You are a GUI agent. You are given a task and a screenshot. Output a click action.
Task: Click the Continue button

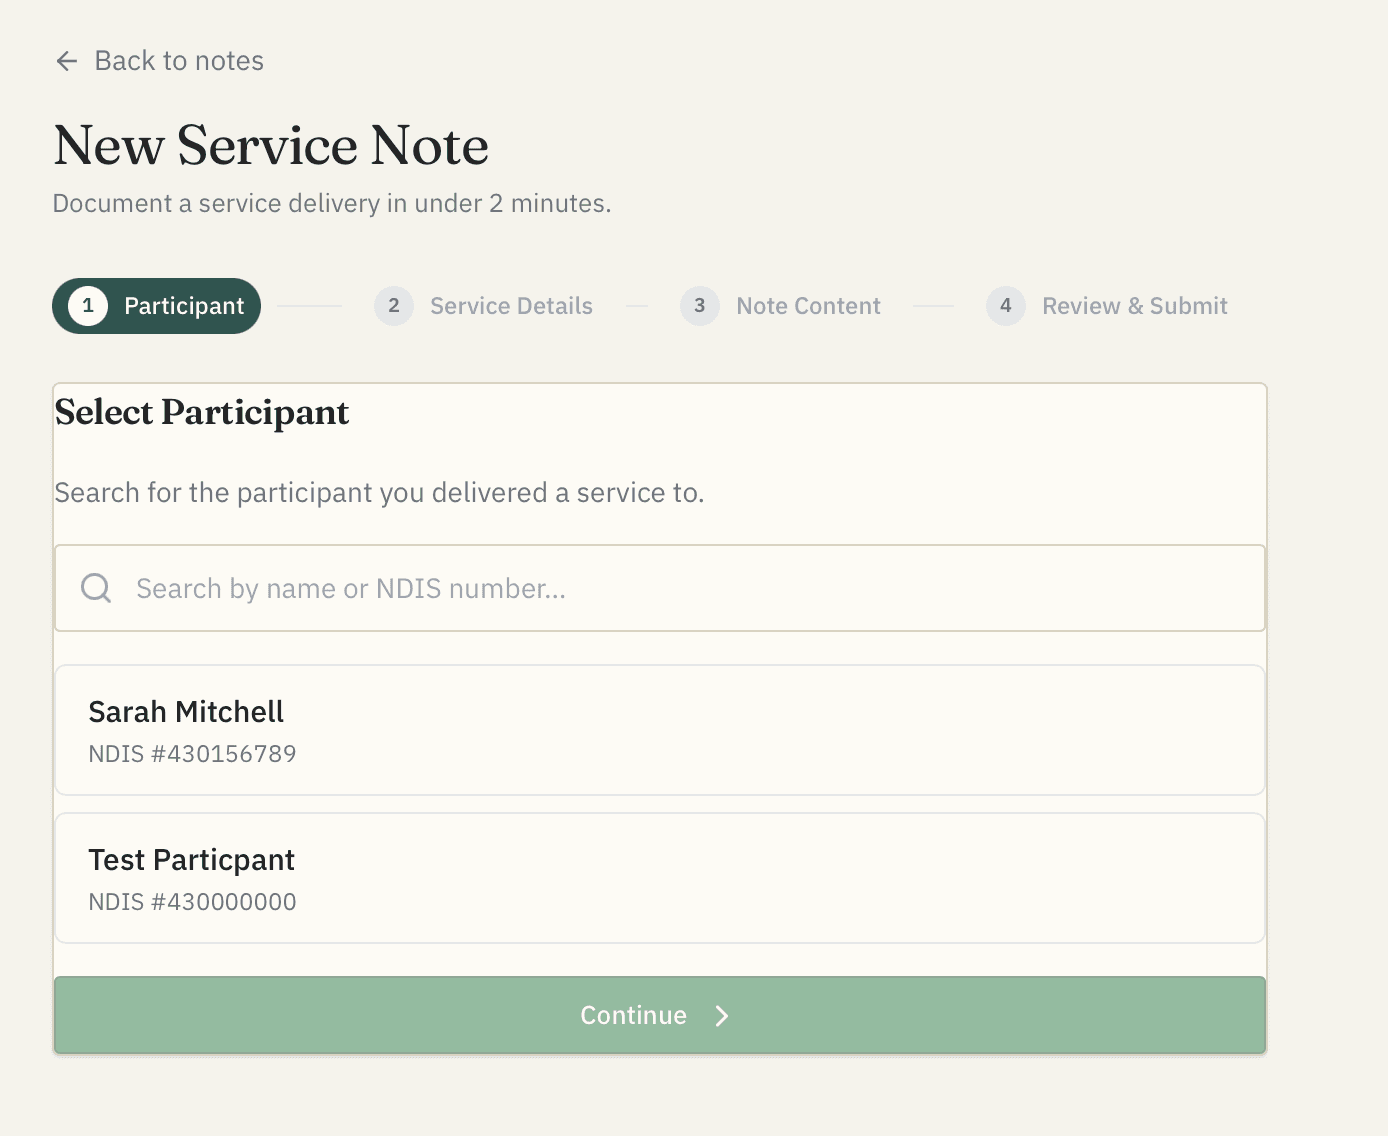pos(660,1015)
